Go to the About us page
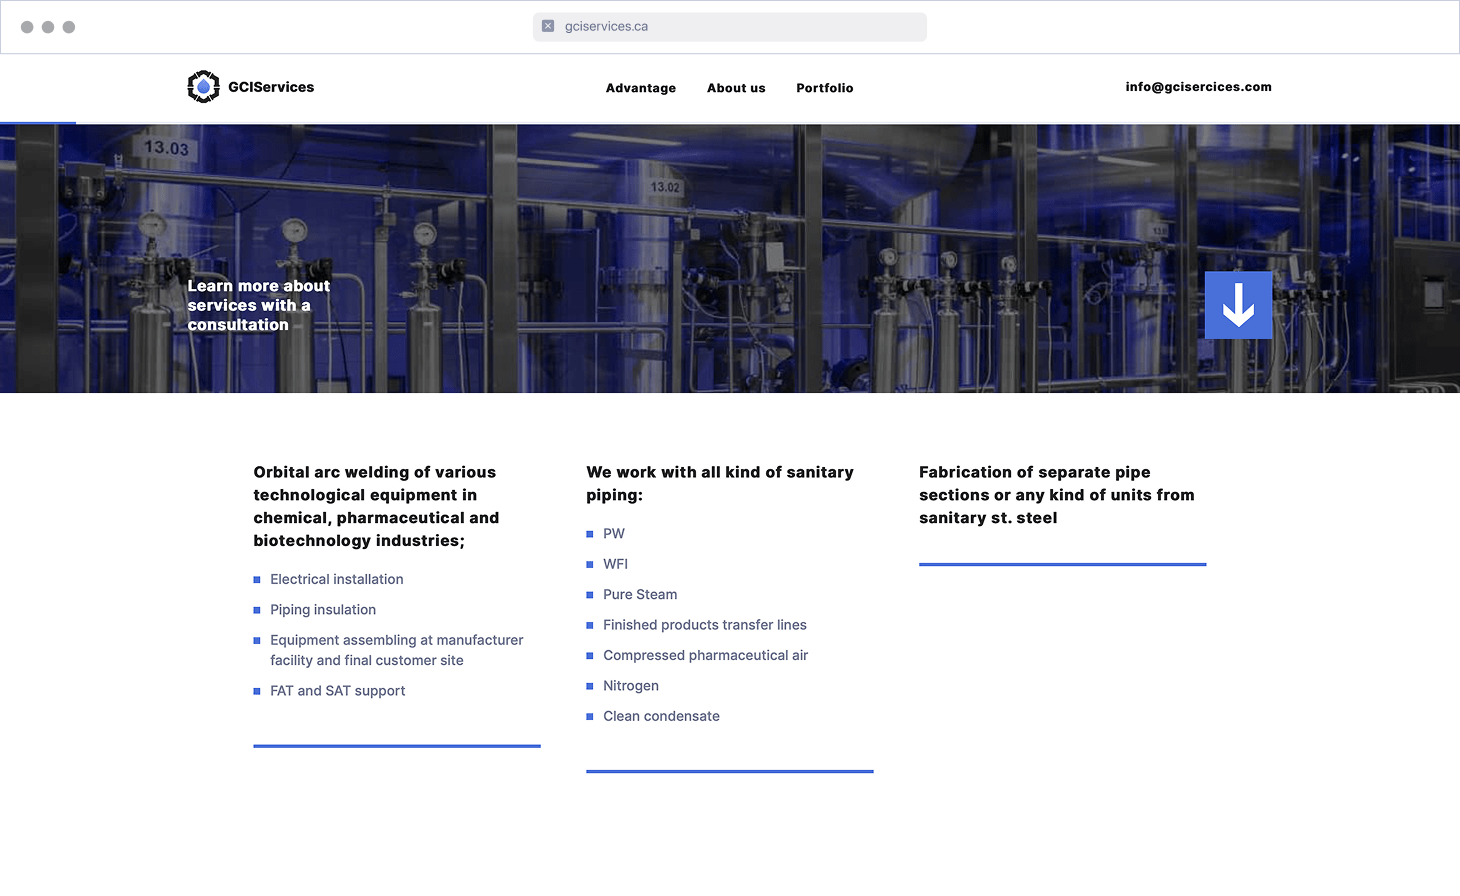The width and height of the screenshot is (1460, 896). tap(735, 88)
